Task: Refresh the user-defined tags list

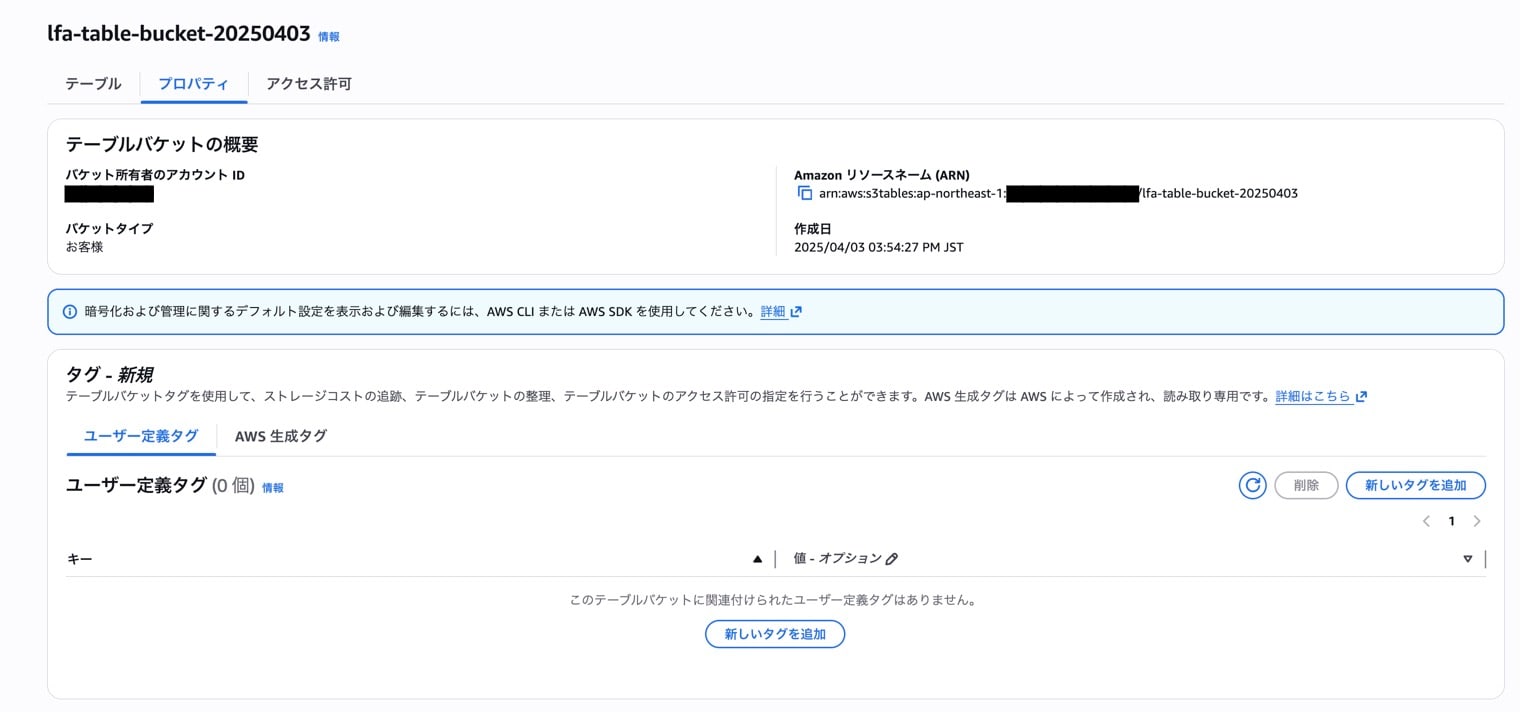Action: click(x=1252, y=485)
